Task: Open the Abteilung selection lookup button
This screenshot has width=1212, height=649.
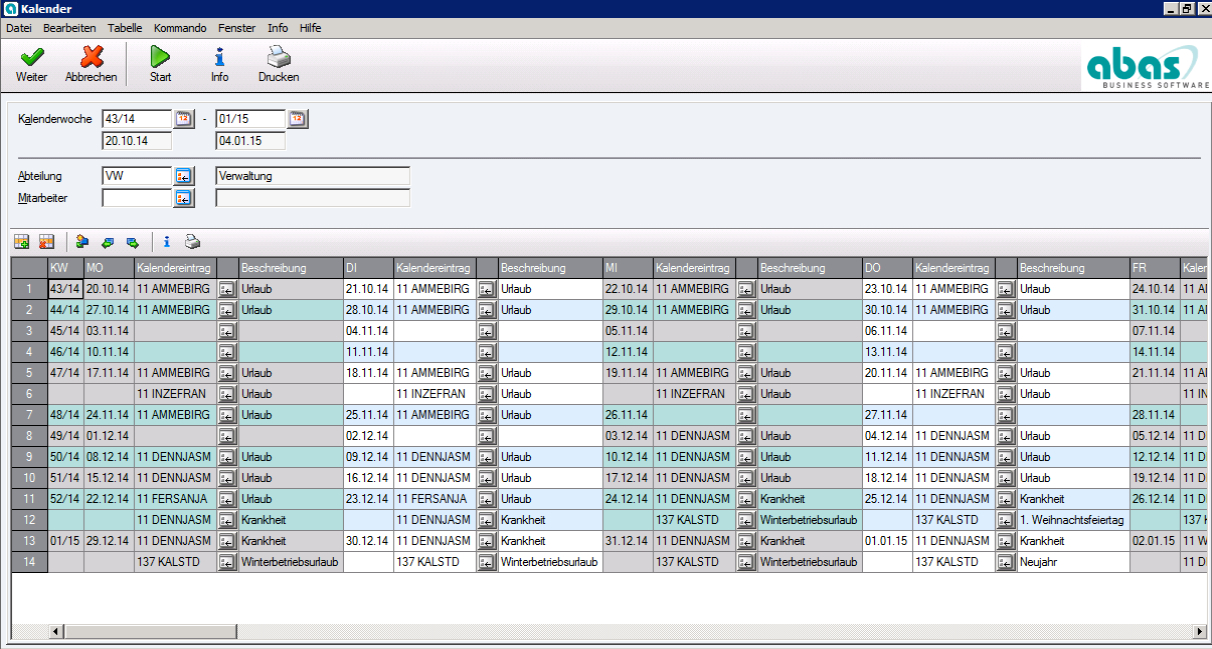Action: coord(184,176)
